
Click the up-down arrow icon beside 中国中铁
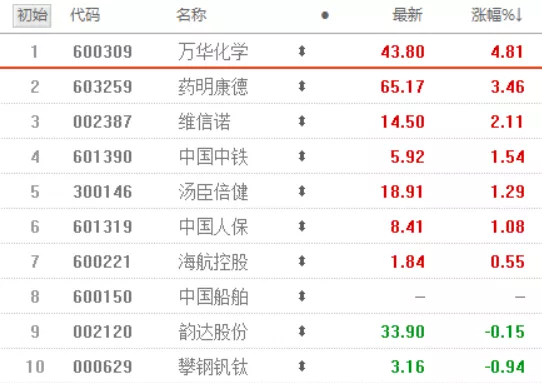pos(302,157)
